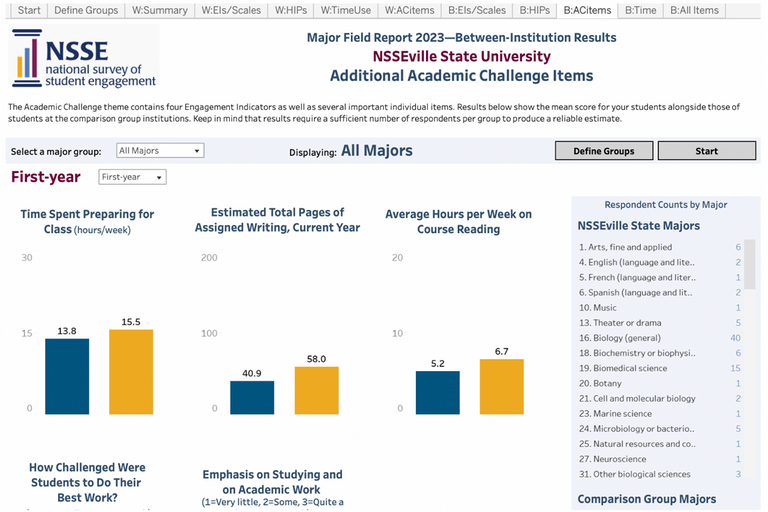The width and height of the screenshot is (768, 512).
Task: Click the blue 5.2 course reading bar
Action: point(438,392)
